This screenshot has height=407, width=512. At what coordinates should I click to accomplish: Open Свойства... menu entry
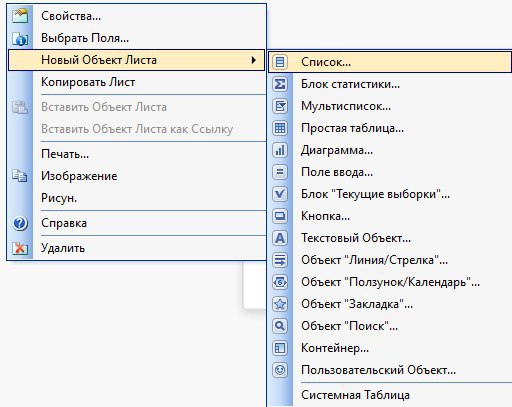(136, 16)
